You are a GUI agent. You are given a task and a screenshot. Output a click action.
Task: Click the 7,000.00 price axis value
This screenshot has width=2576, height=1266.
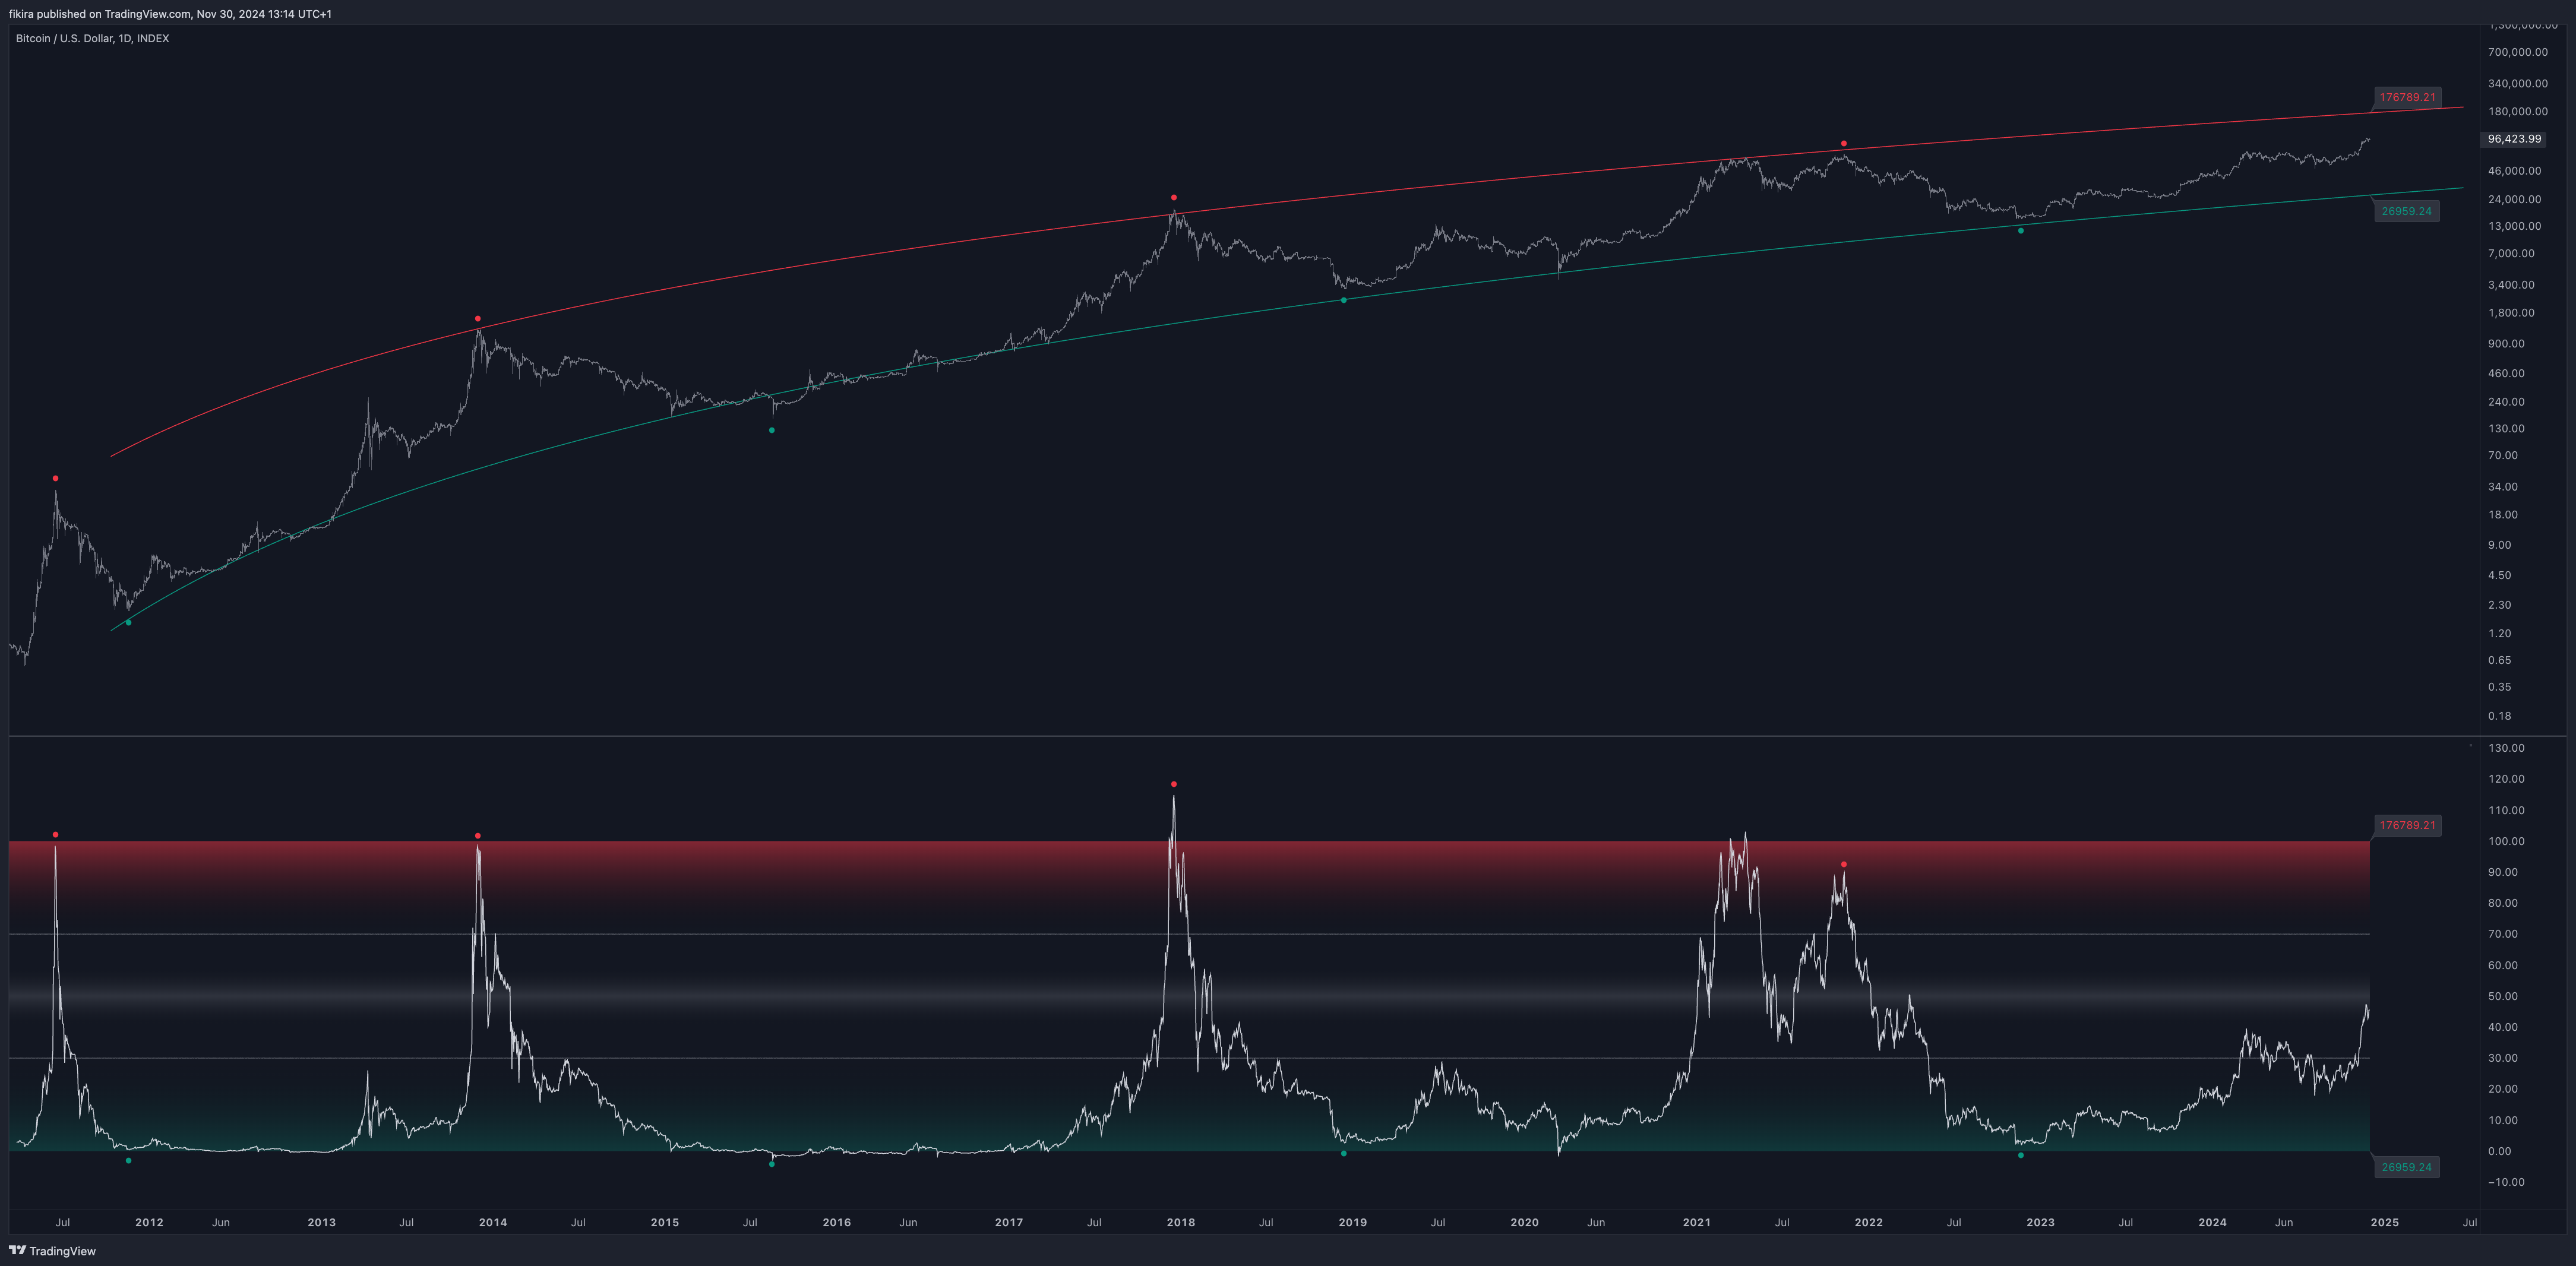pyautogui.click(x=2511, y=254)
